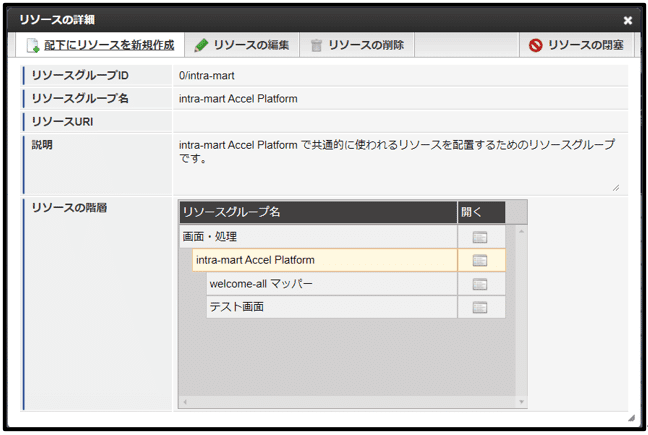Click the リソースグループID label
The image size is (648, 435).
(80, 76)
